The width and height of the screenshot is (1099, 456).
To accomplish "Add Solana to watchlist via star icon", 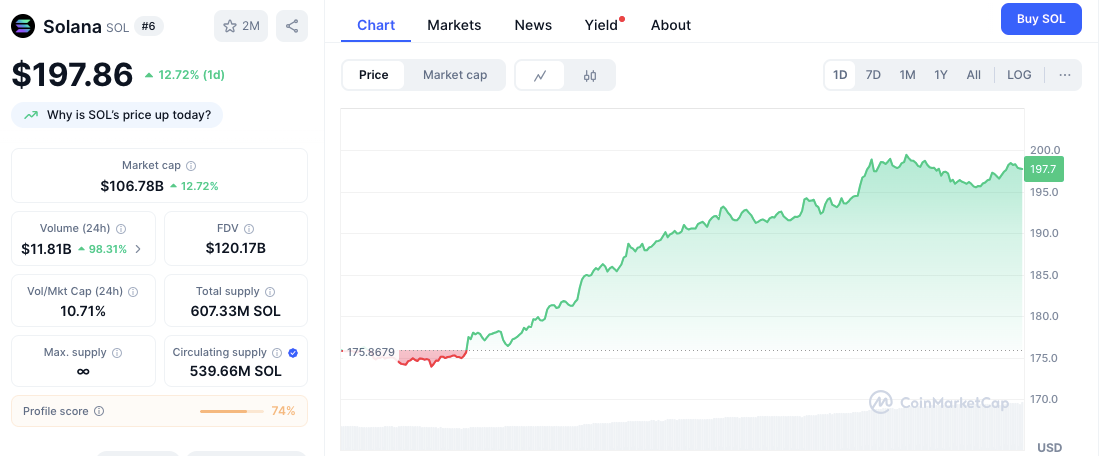I will (x=230, y=27).
